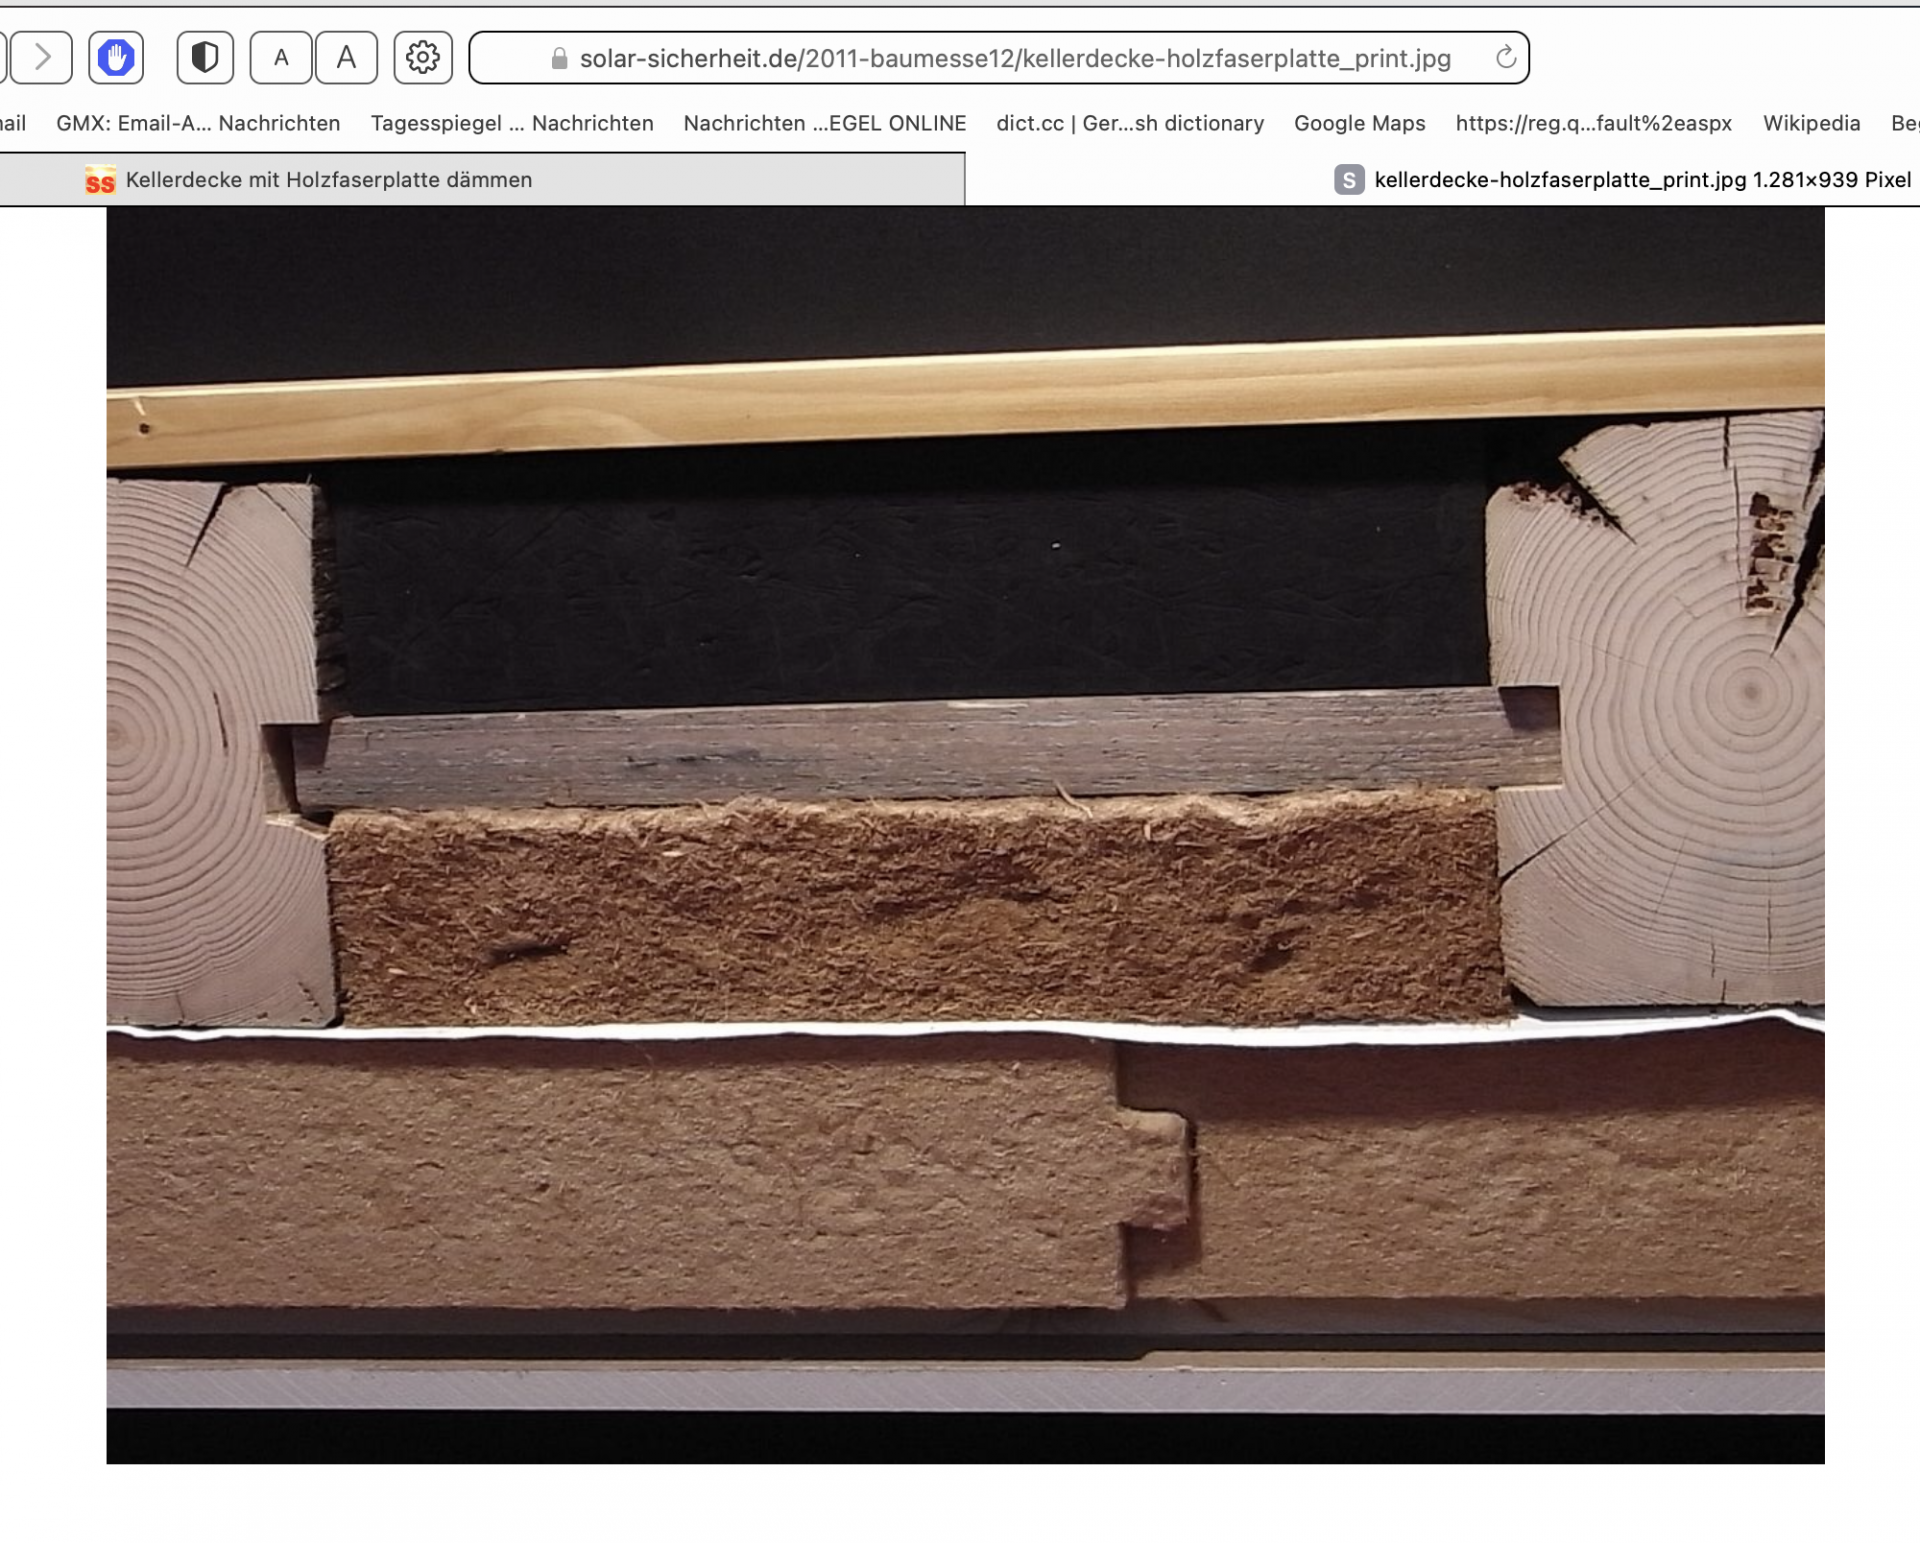Click the SS favicon on the left tab
The image size is (1920, 1543).
pos(100,181)
